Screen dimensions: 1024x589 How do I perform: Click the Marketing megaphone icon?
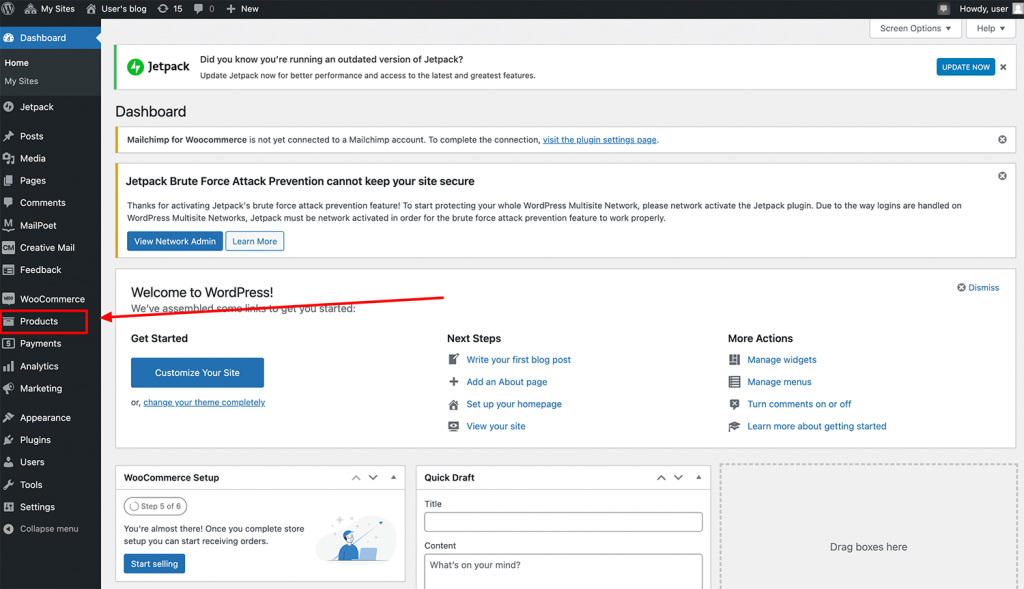[x=8, y=389]
